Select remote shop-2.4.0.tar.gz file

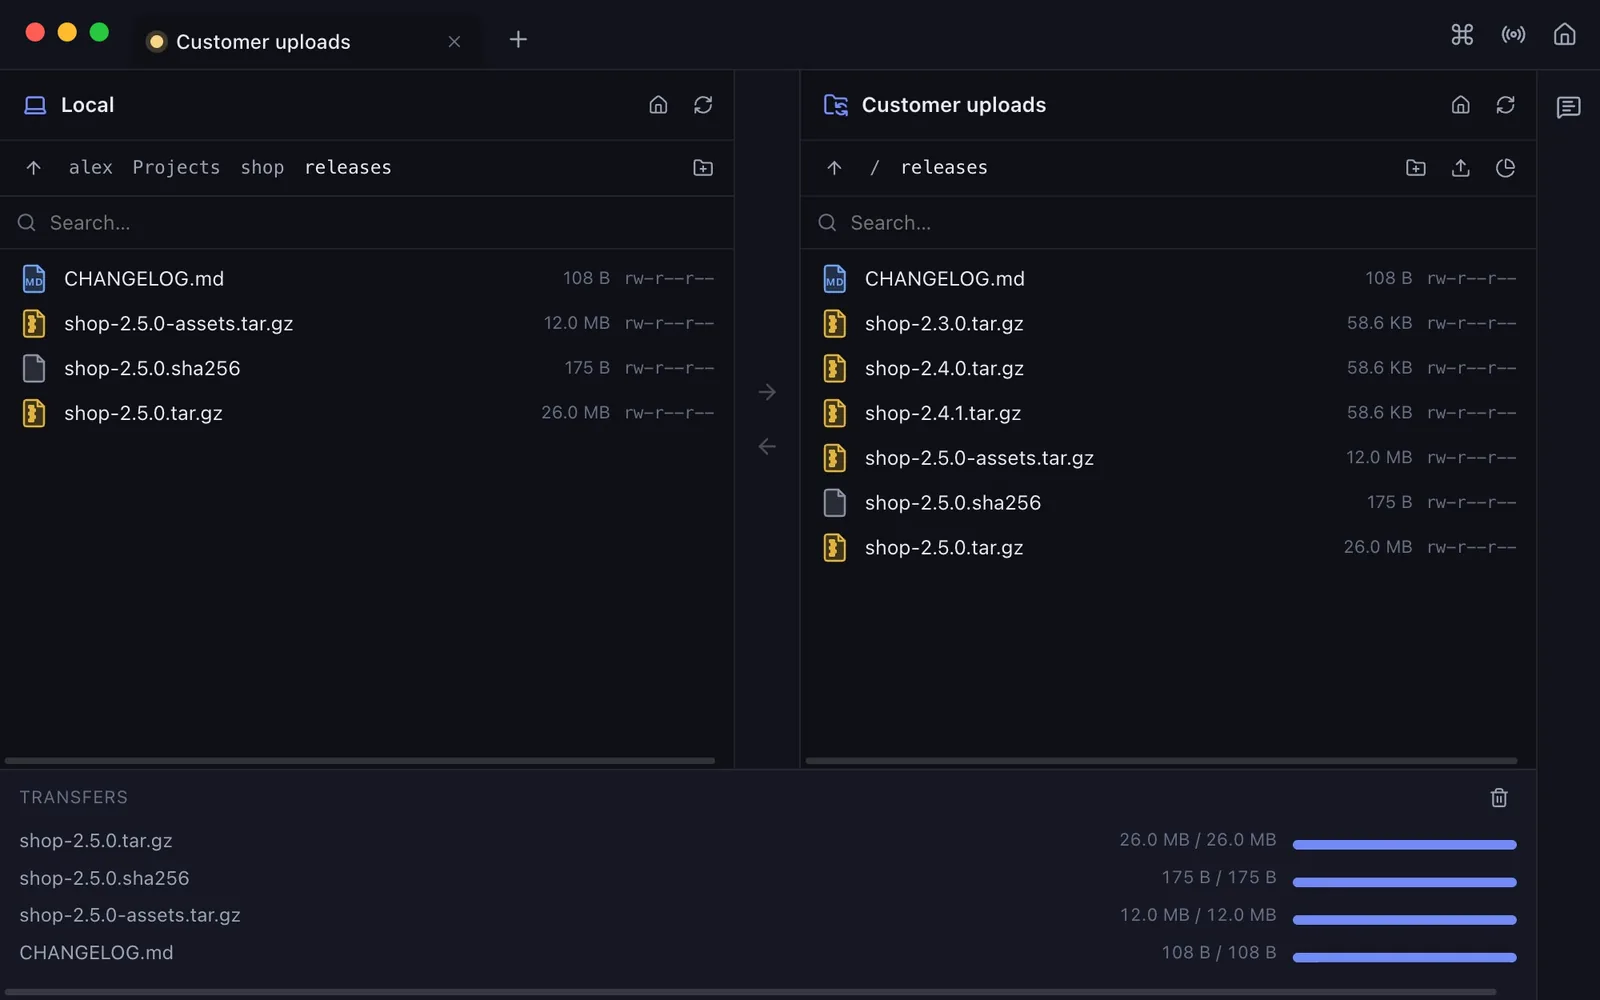point(1168,368)
